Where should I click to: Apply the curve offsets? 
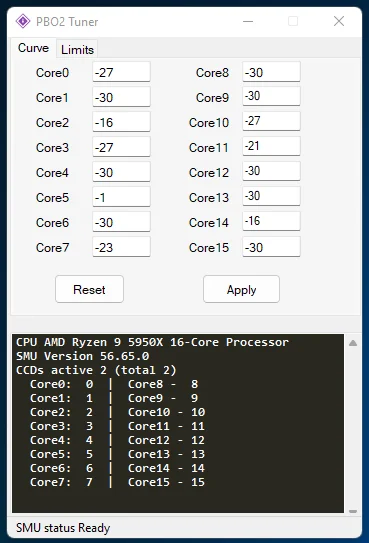click(241, 289)
